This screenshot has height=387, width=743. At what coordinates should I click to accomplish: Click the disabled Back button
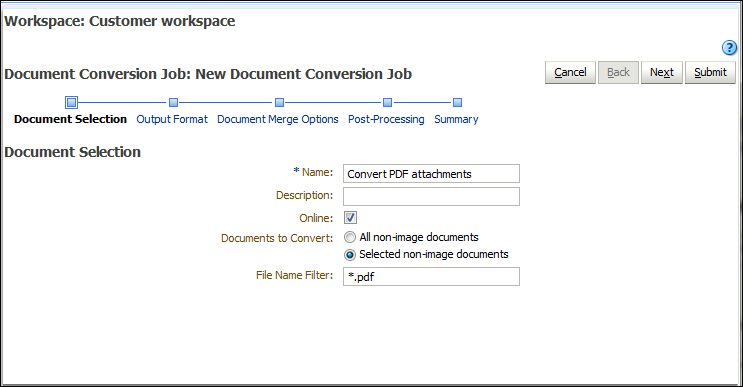click(x=618, y=72)
